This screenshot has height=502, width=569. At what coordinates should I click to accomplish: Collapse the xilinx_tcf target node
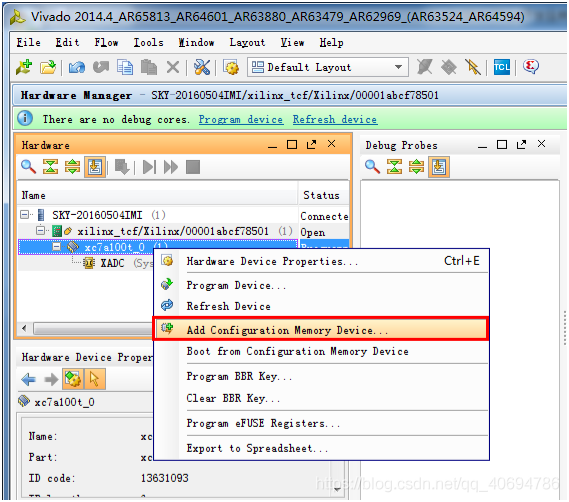click(41, 230)
